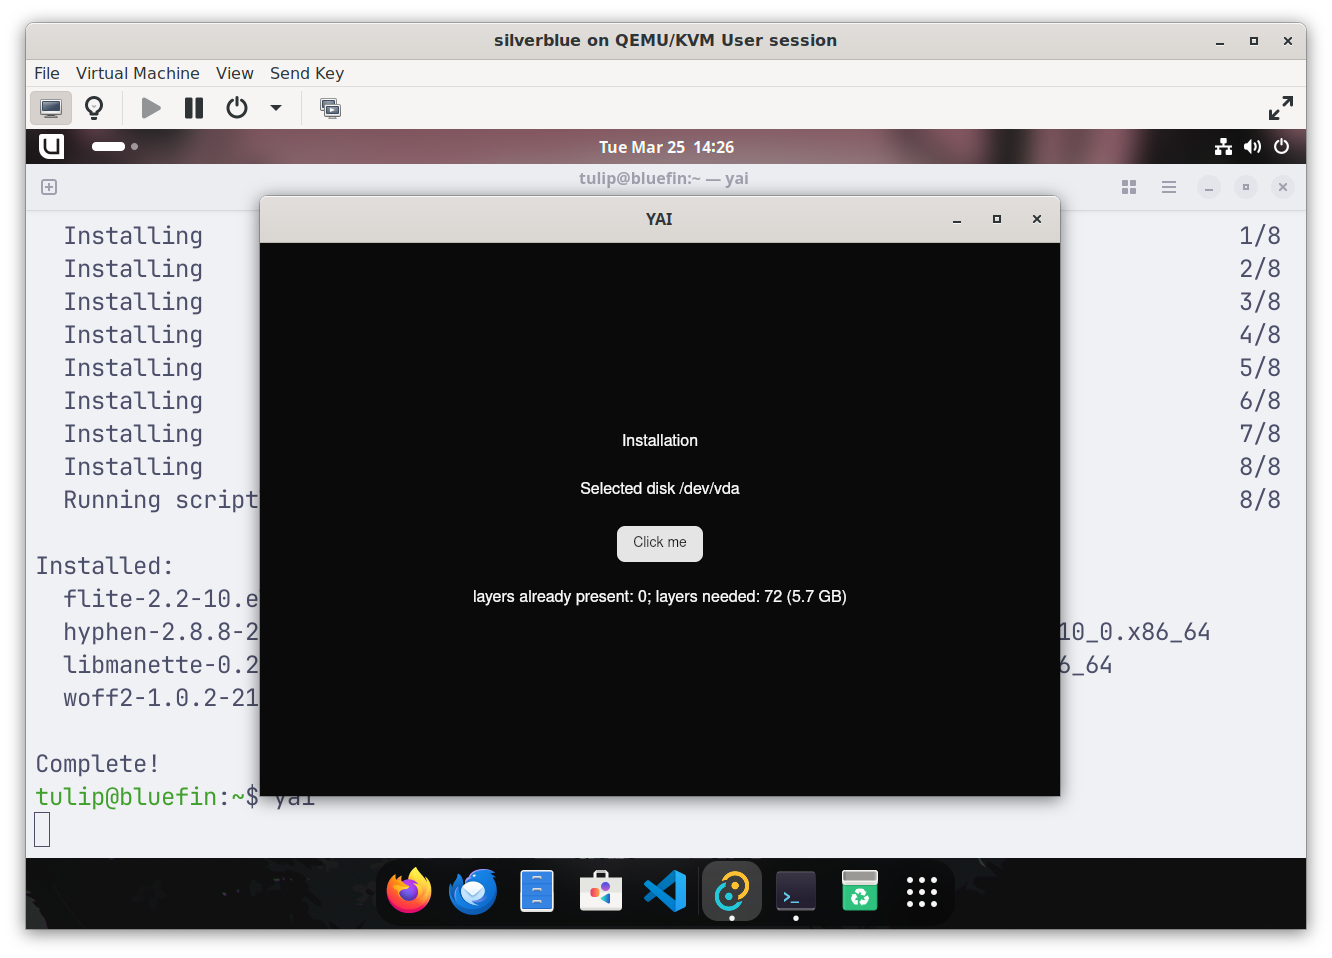Image resolution: width=1332 pixels, height=958 pixels.
Task: Open the clock and calendar menu
Action: (x=666, y=147)
